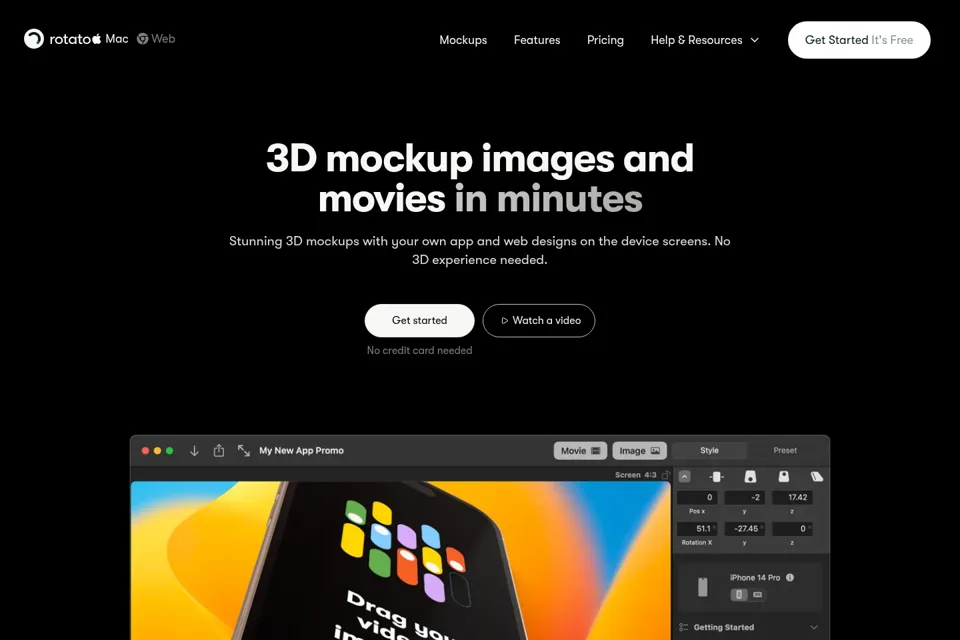This screenshot has width=960, height=640.
Task: Select the Mac version label
Action: [116, 39]
